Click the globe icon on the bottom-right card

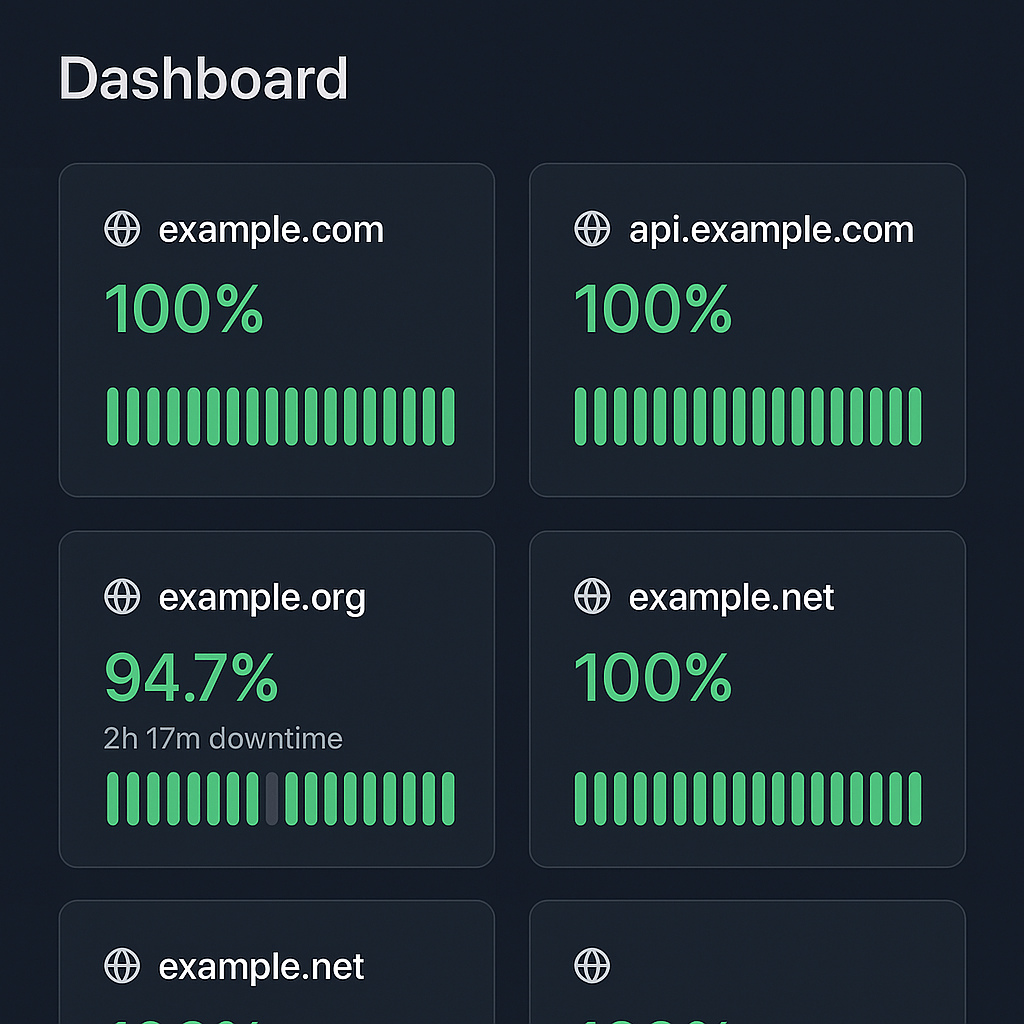point(591,966)
